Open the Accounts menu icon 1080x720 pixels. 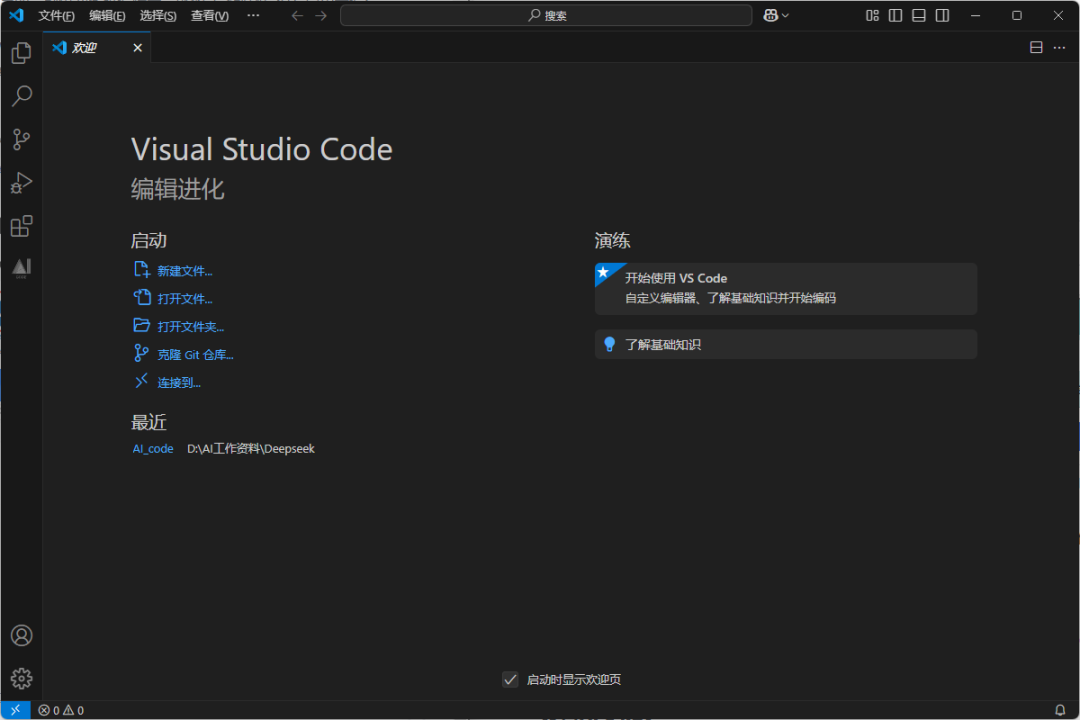point(21,636)
